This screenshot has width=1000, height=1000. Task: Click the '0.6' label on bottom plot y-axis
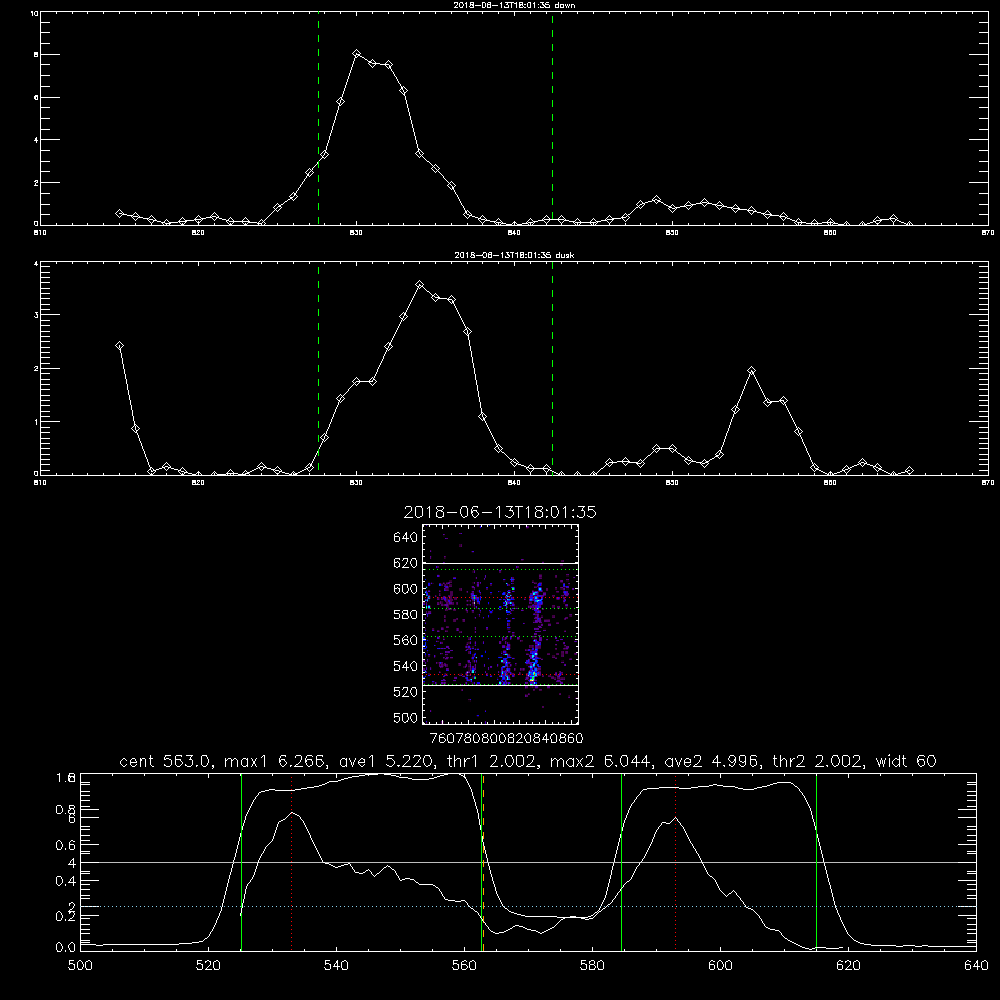point(65,845)
